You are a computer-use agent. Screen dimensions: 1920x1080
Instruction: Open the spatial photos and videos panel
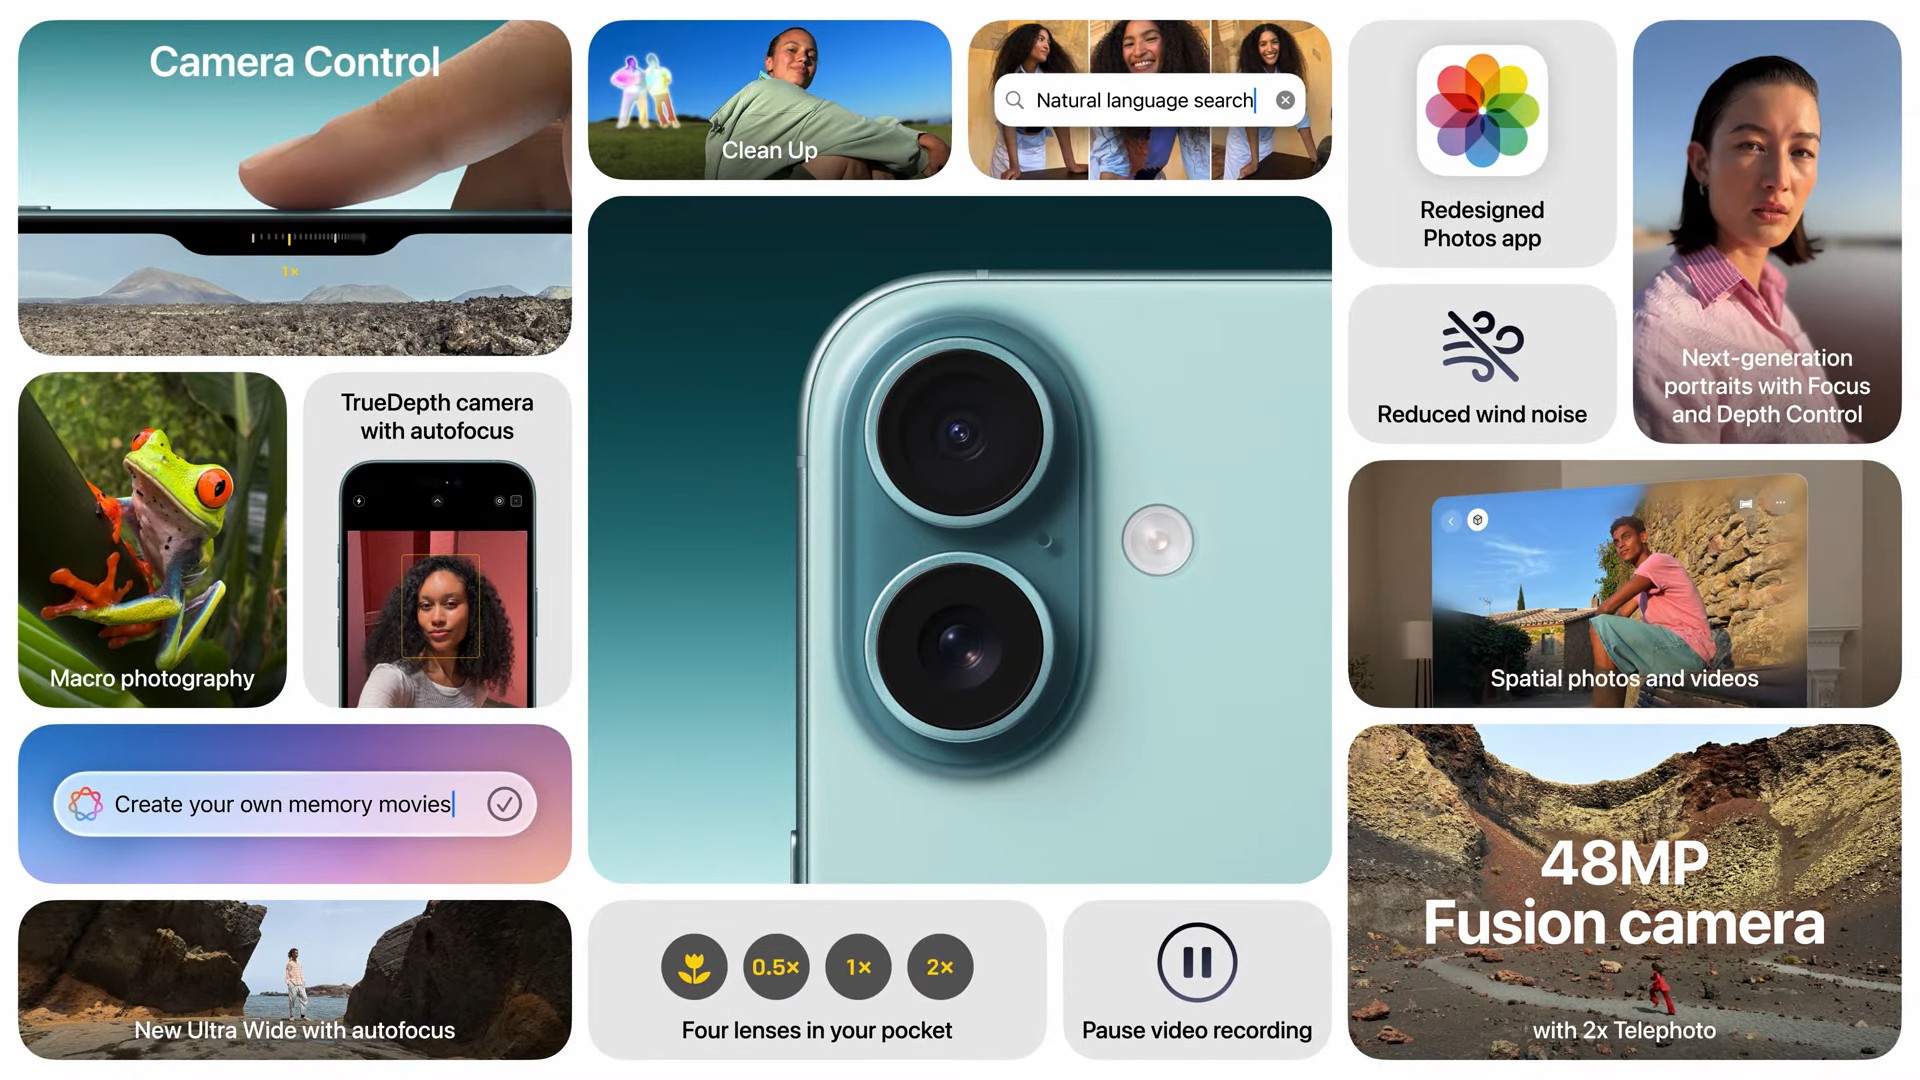click(1623, 583)
